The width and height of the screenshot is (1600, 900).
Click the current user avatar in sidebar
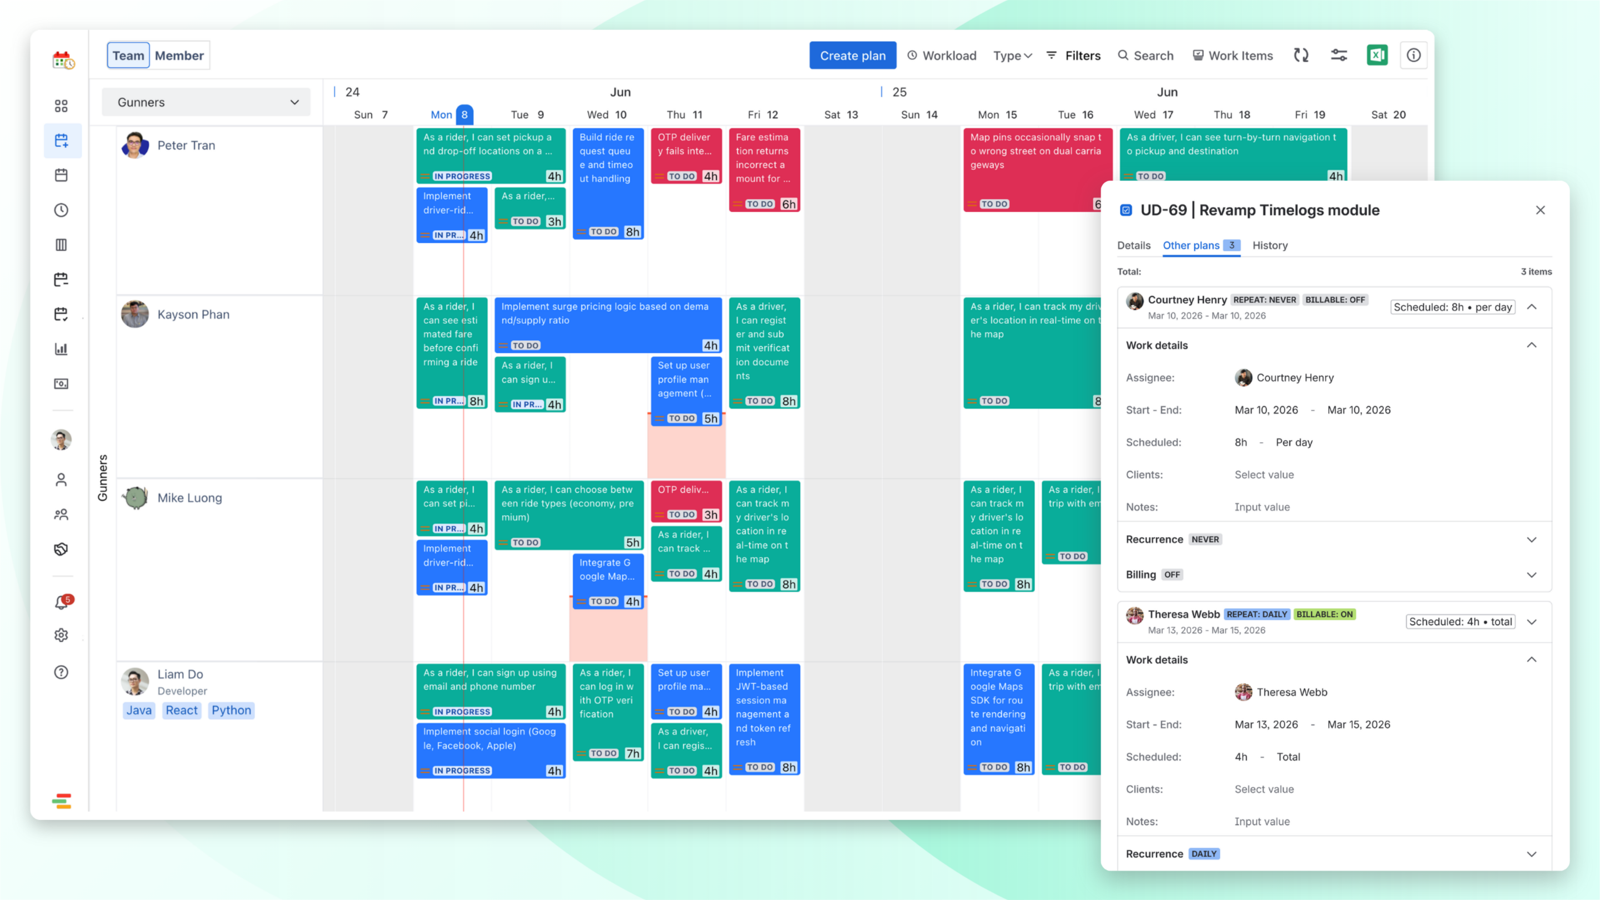61,440
